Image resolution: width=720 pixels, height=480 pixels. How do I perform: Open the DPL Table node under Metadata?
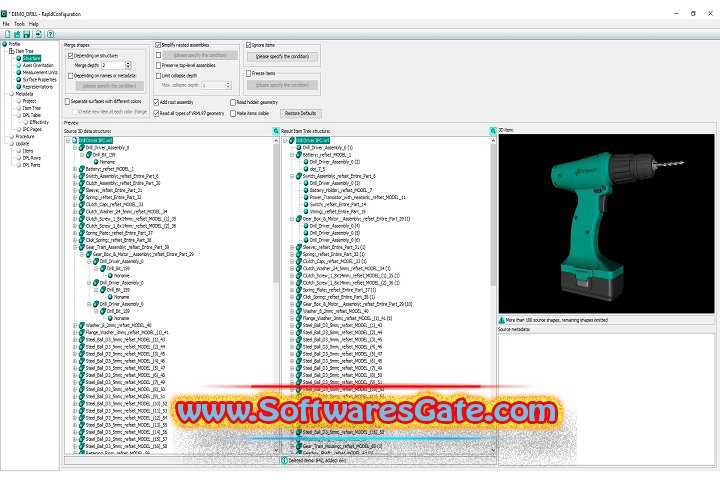pos(32,115)
